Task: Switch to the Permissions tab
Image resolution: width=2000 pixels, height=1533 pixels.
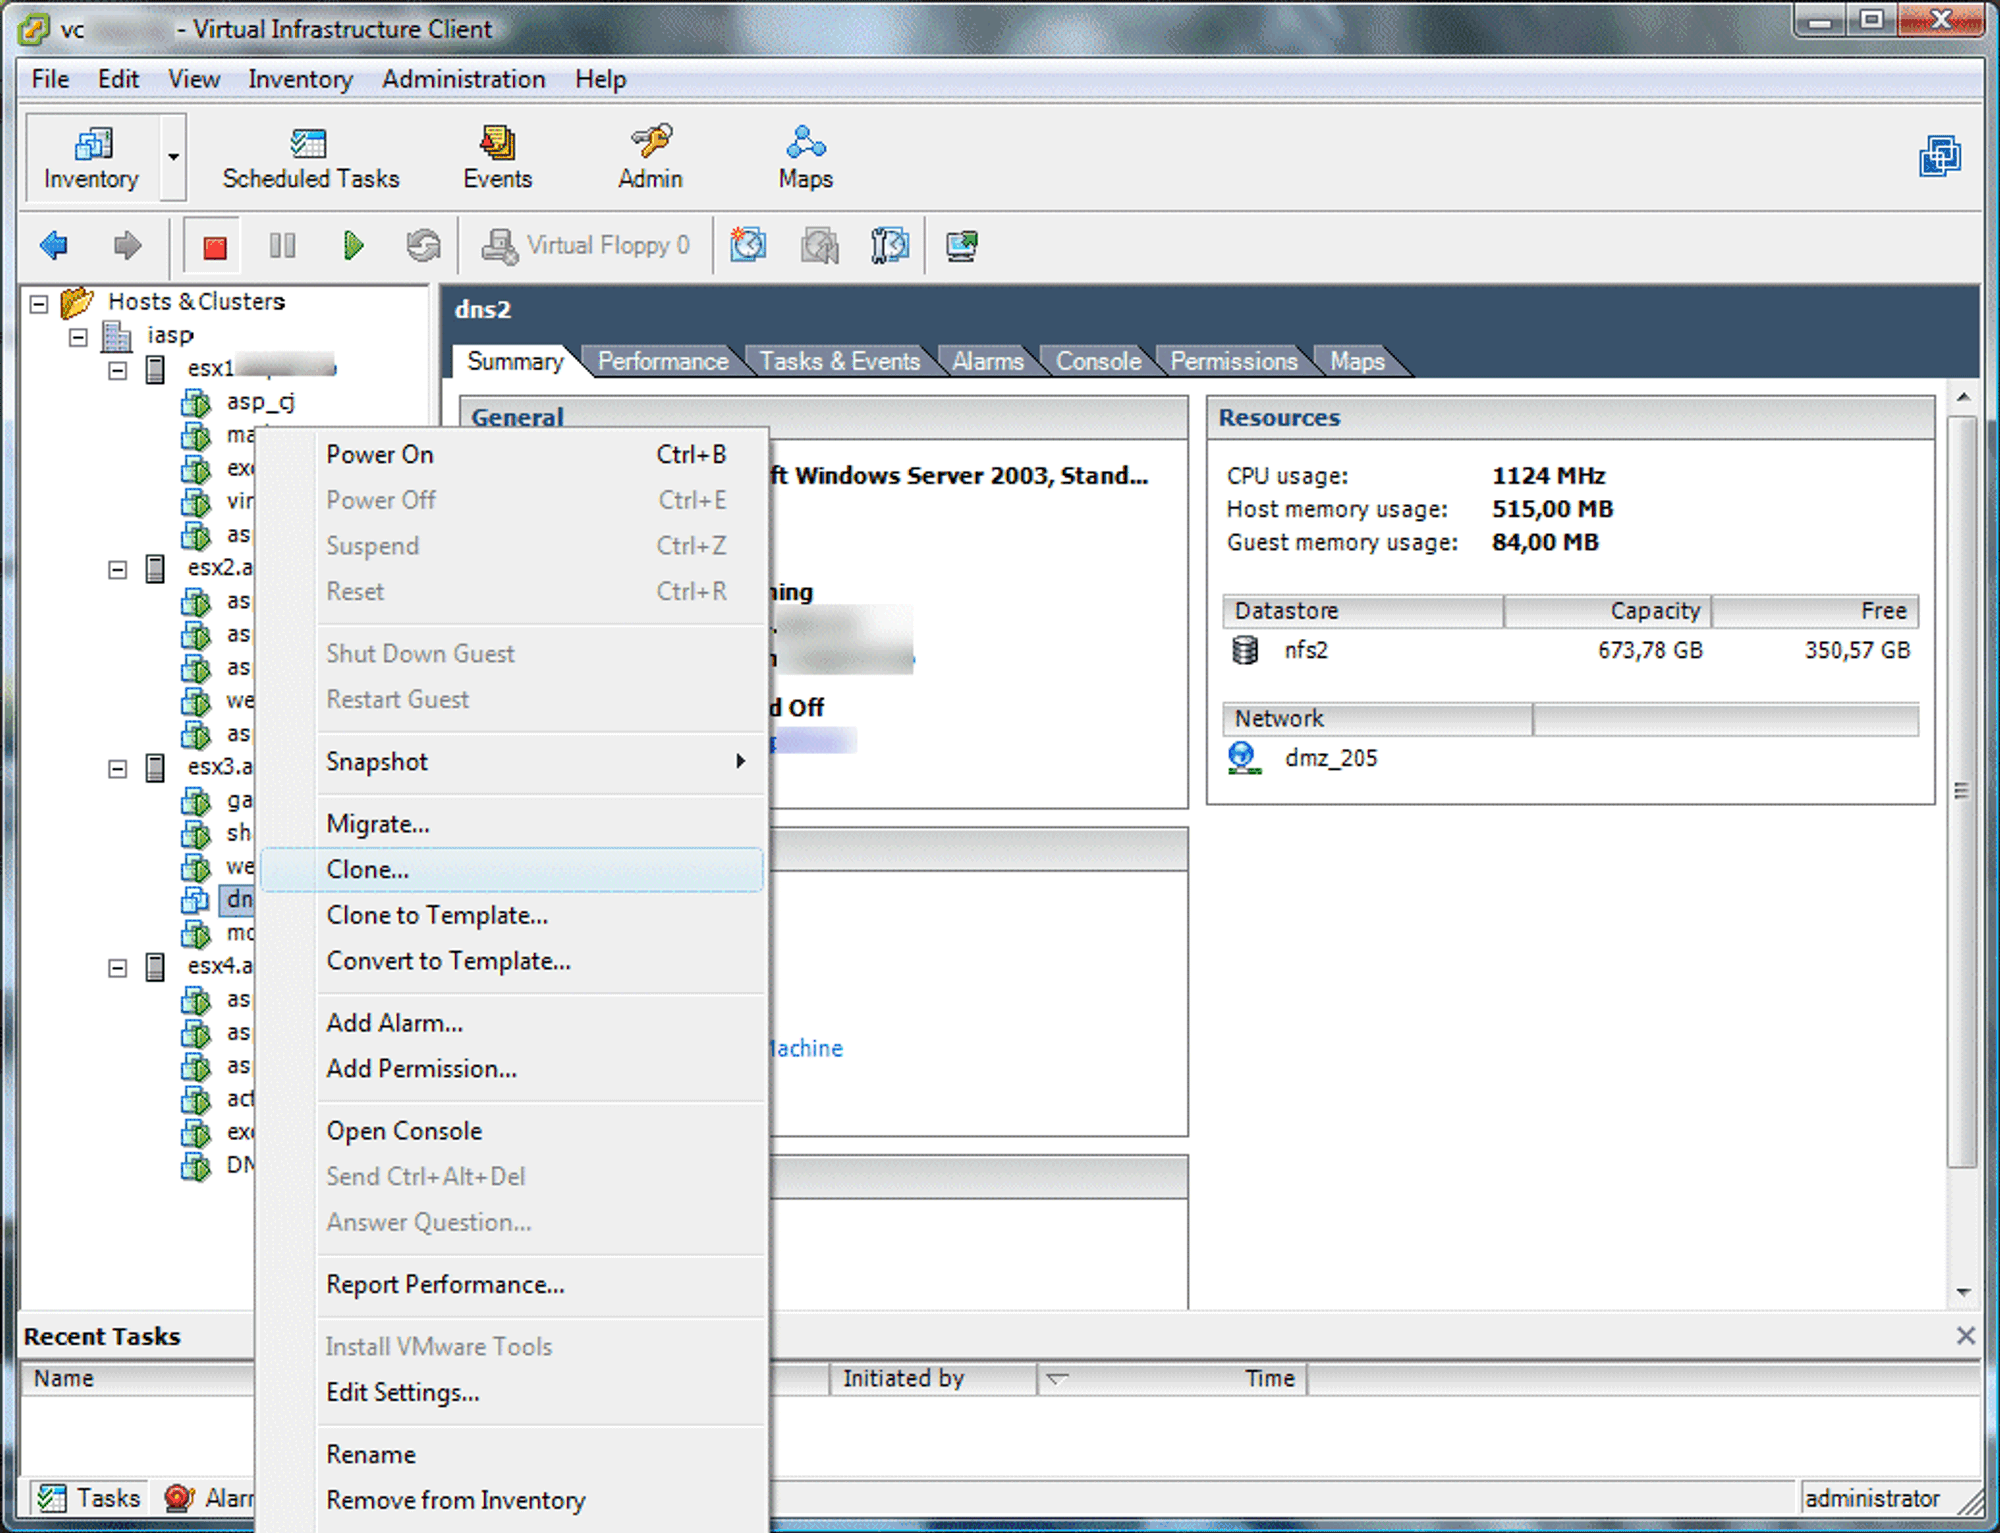Action: 1234,361
